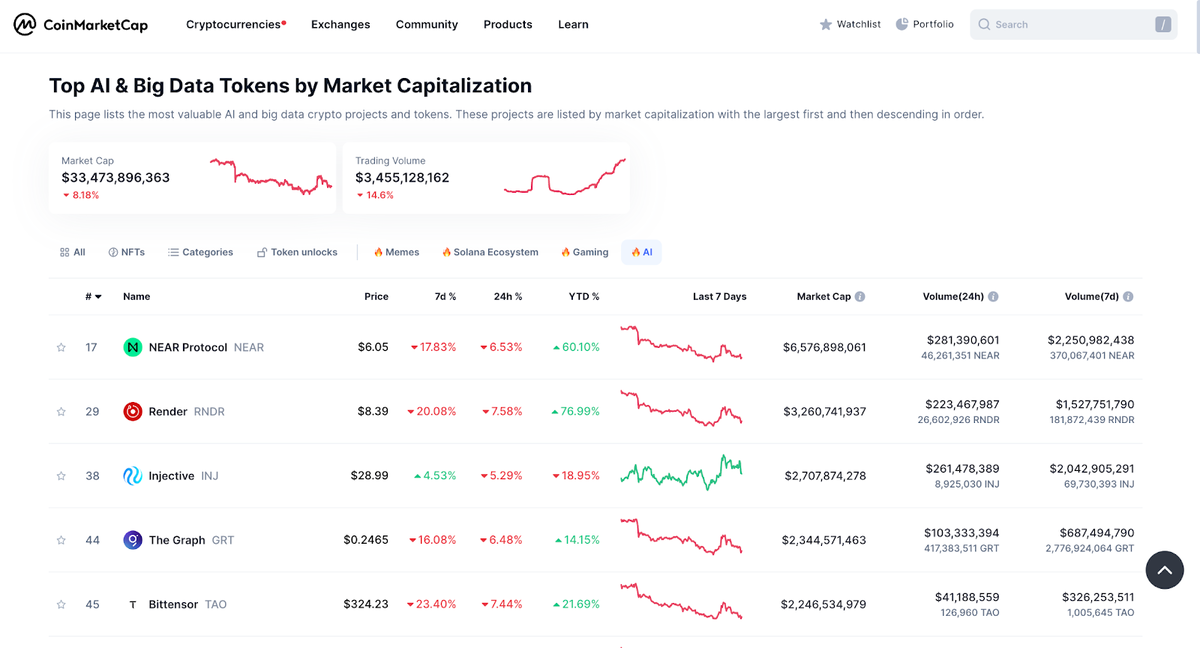This screenshot has height=648, width=1200.
Task: Open the Community menu
Action: 427,24
